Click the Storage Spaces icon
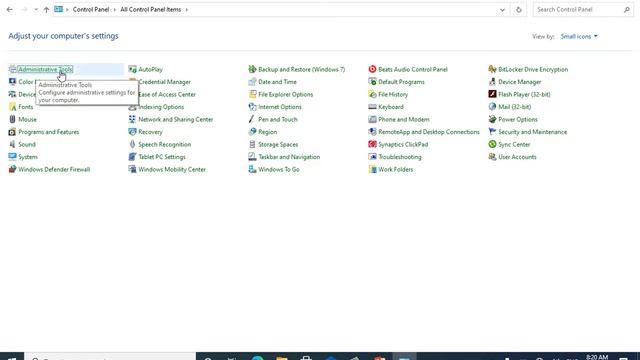This screenshot has height=360, width=640. click(252, 144)
